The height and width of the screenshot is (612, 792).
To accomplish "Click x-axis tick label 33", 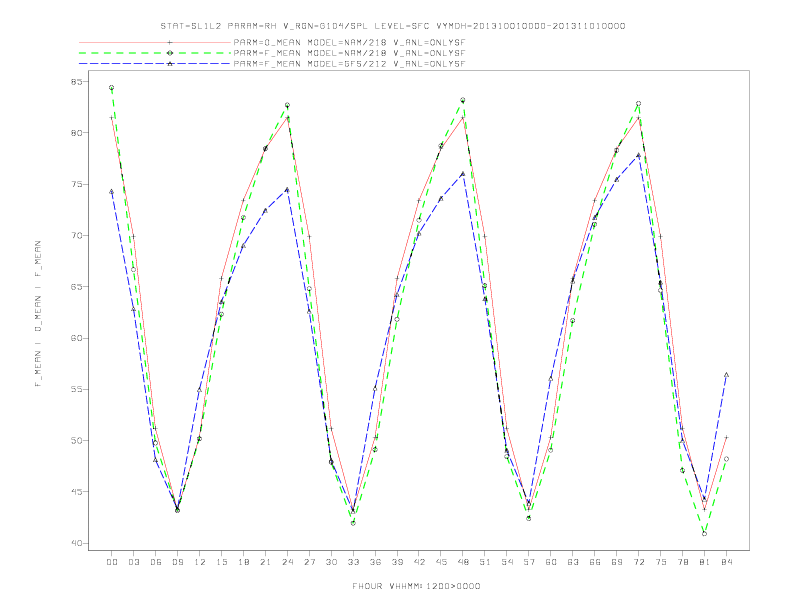I will (x=353, y=562).
